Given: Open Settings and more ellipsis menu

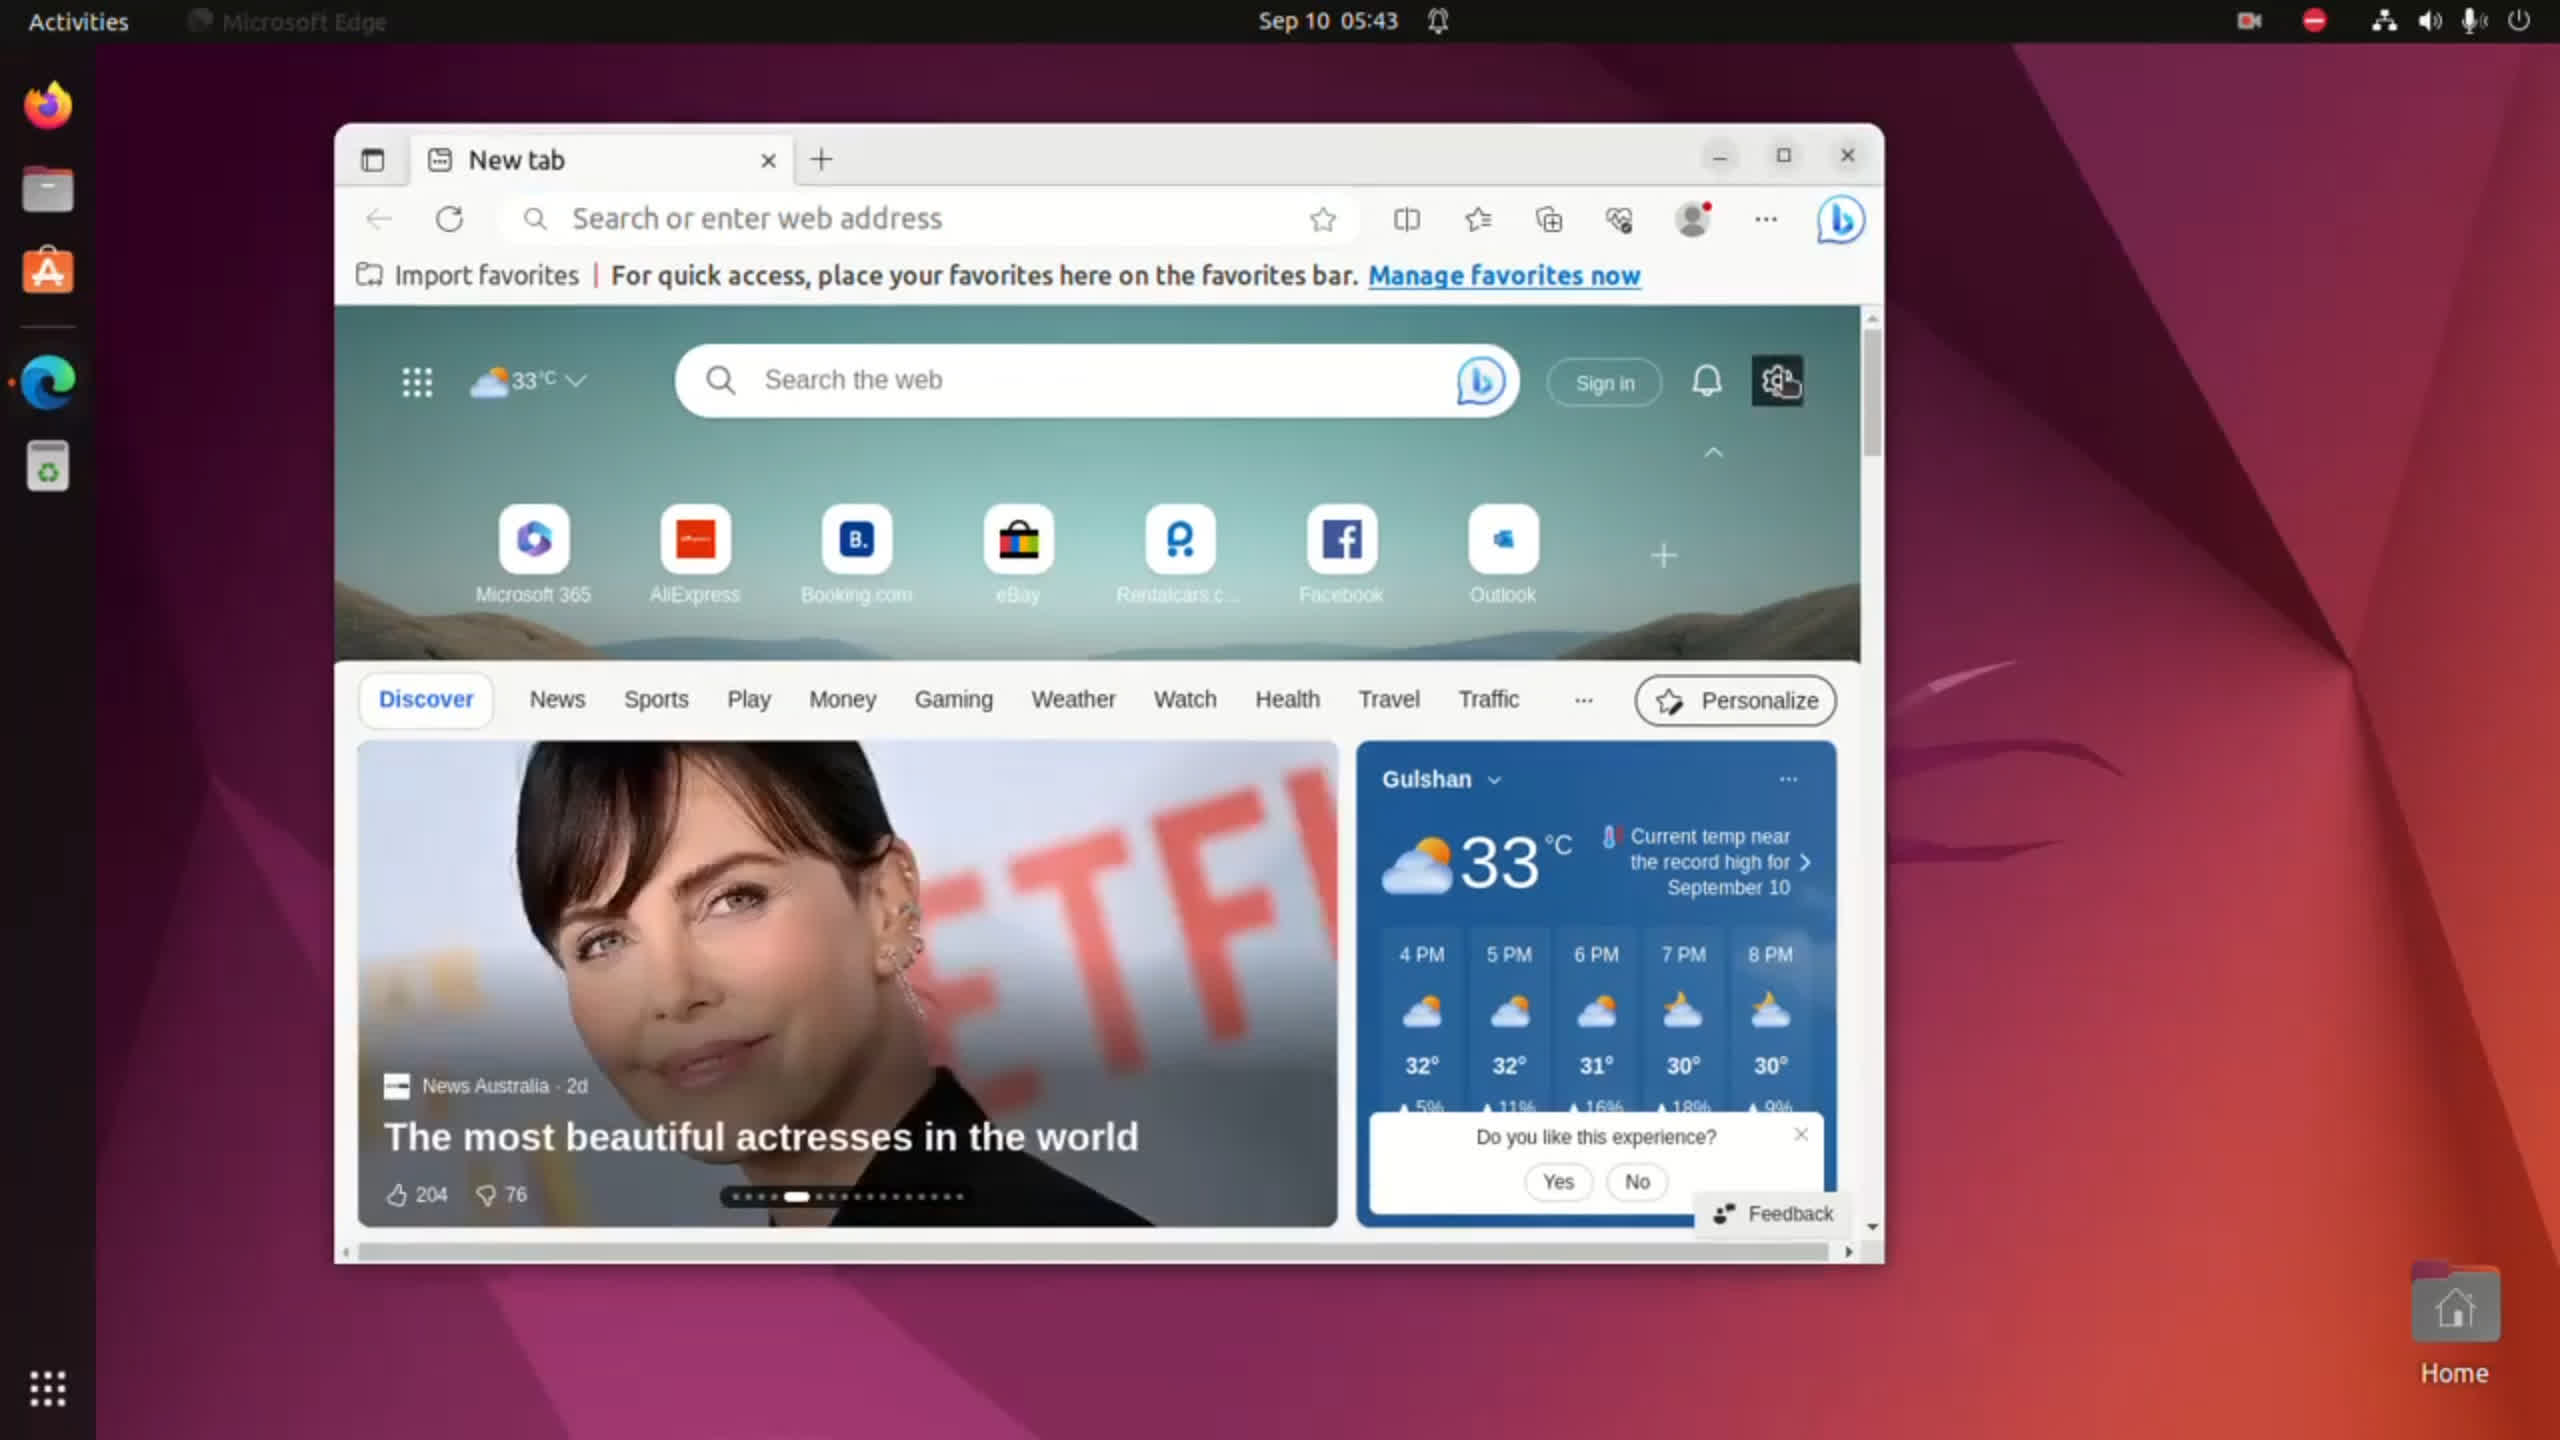Looking at the screenshot, I should [x=1766, y=219].
